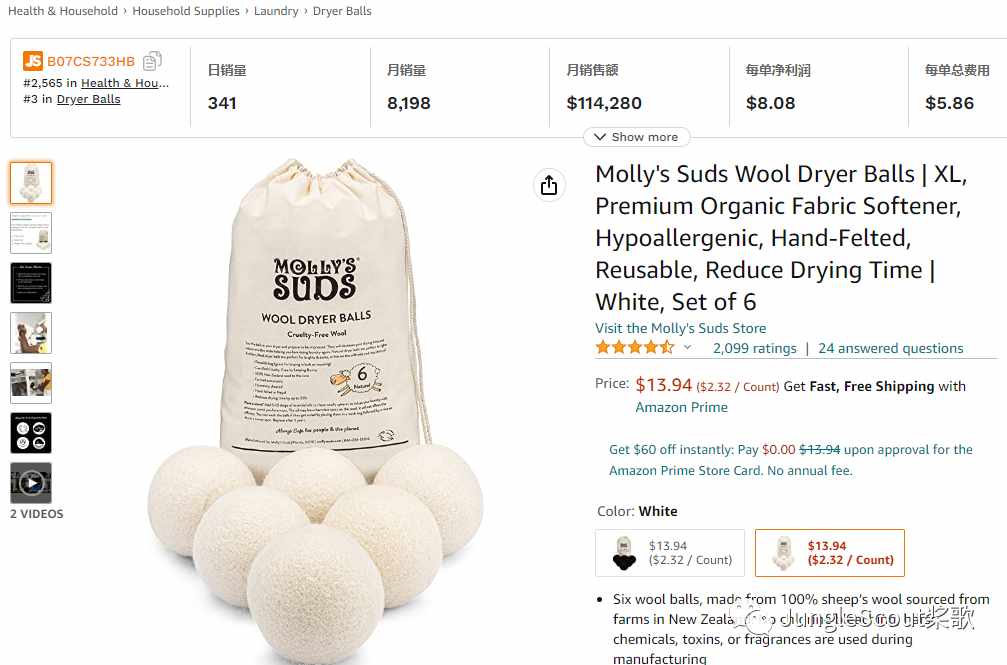
Task: Open the 2,099 ratings link
Action: [x=754, y=348]
